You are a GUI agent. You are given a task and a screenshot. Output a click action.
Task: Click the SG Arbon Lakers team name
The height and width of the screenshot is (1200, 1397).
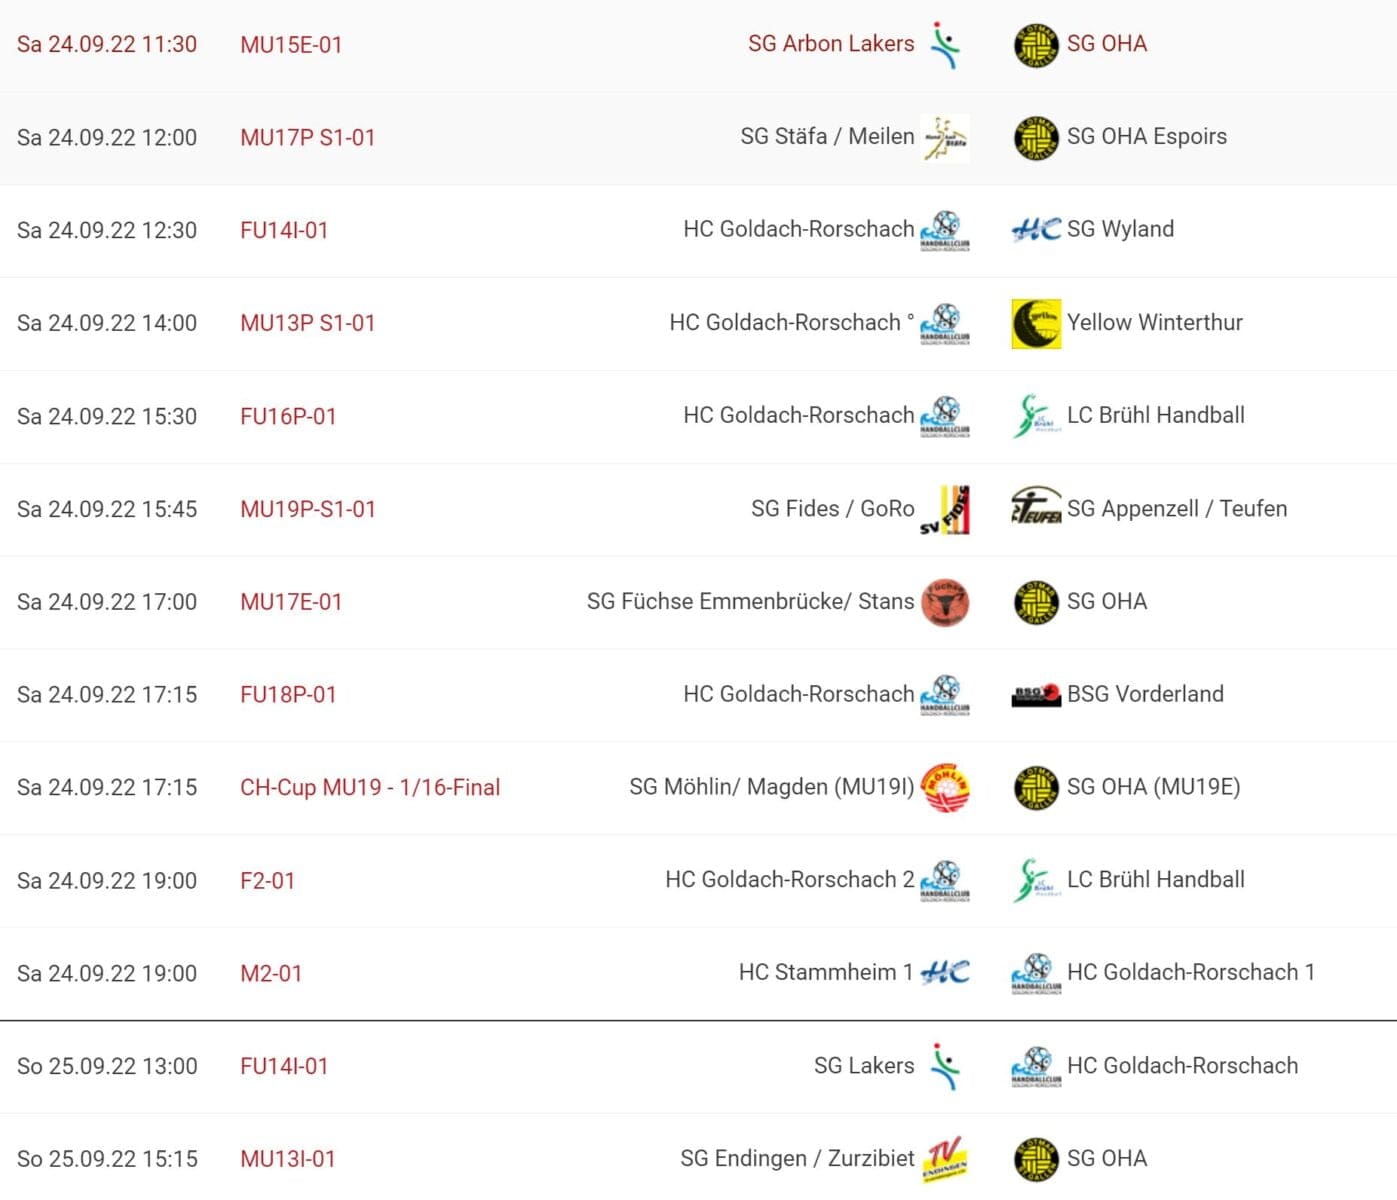pyautogui.click(x=831, y=44)
